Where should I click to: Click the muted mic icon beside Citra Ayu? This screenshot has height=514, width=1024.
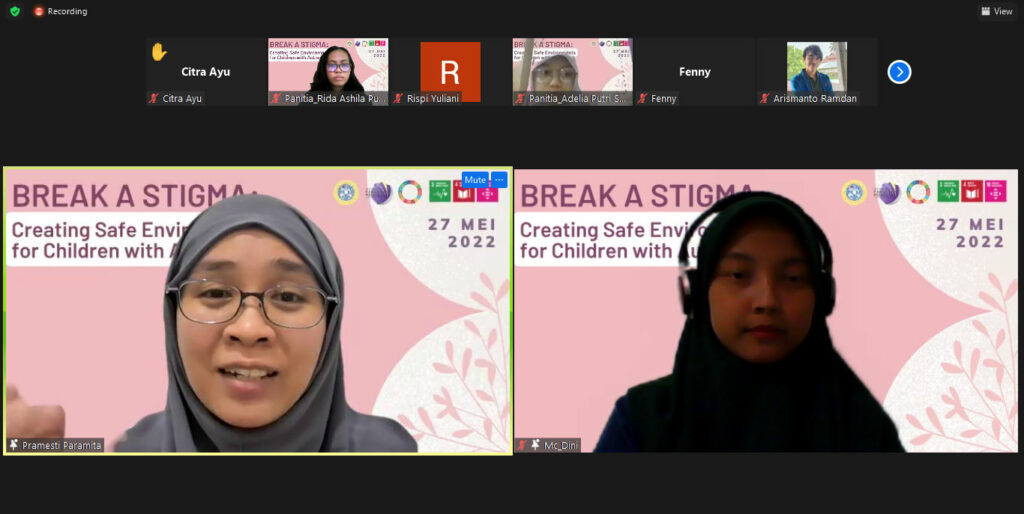pyautogui.click(x=154, y=99)
